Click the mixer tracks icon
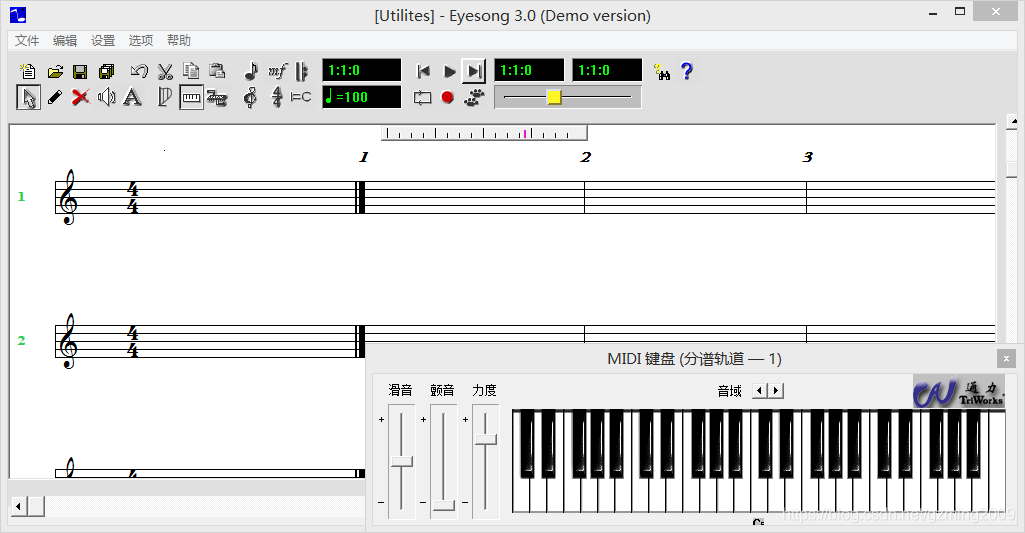The height and width of the screenshot is (533, 1025). tap(217, 97)
